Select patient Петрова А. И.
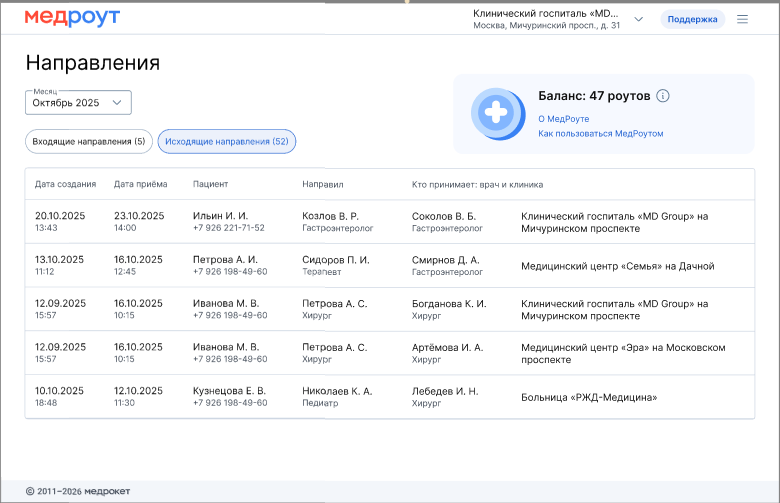Viewport: 780px width, 503px height. point(225,260)
